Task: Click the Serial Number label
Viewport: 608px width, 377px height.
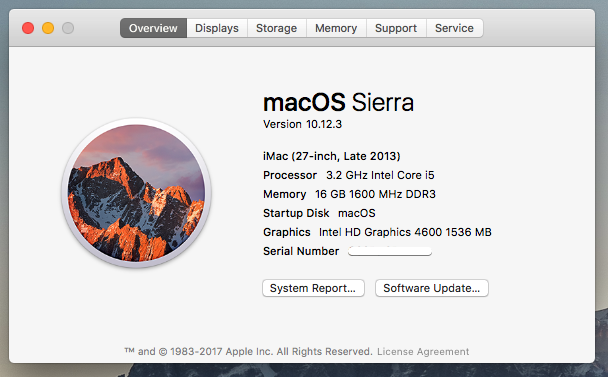Action: tap(301, 251)
